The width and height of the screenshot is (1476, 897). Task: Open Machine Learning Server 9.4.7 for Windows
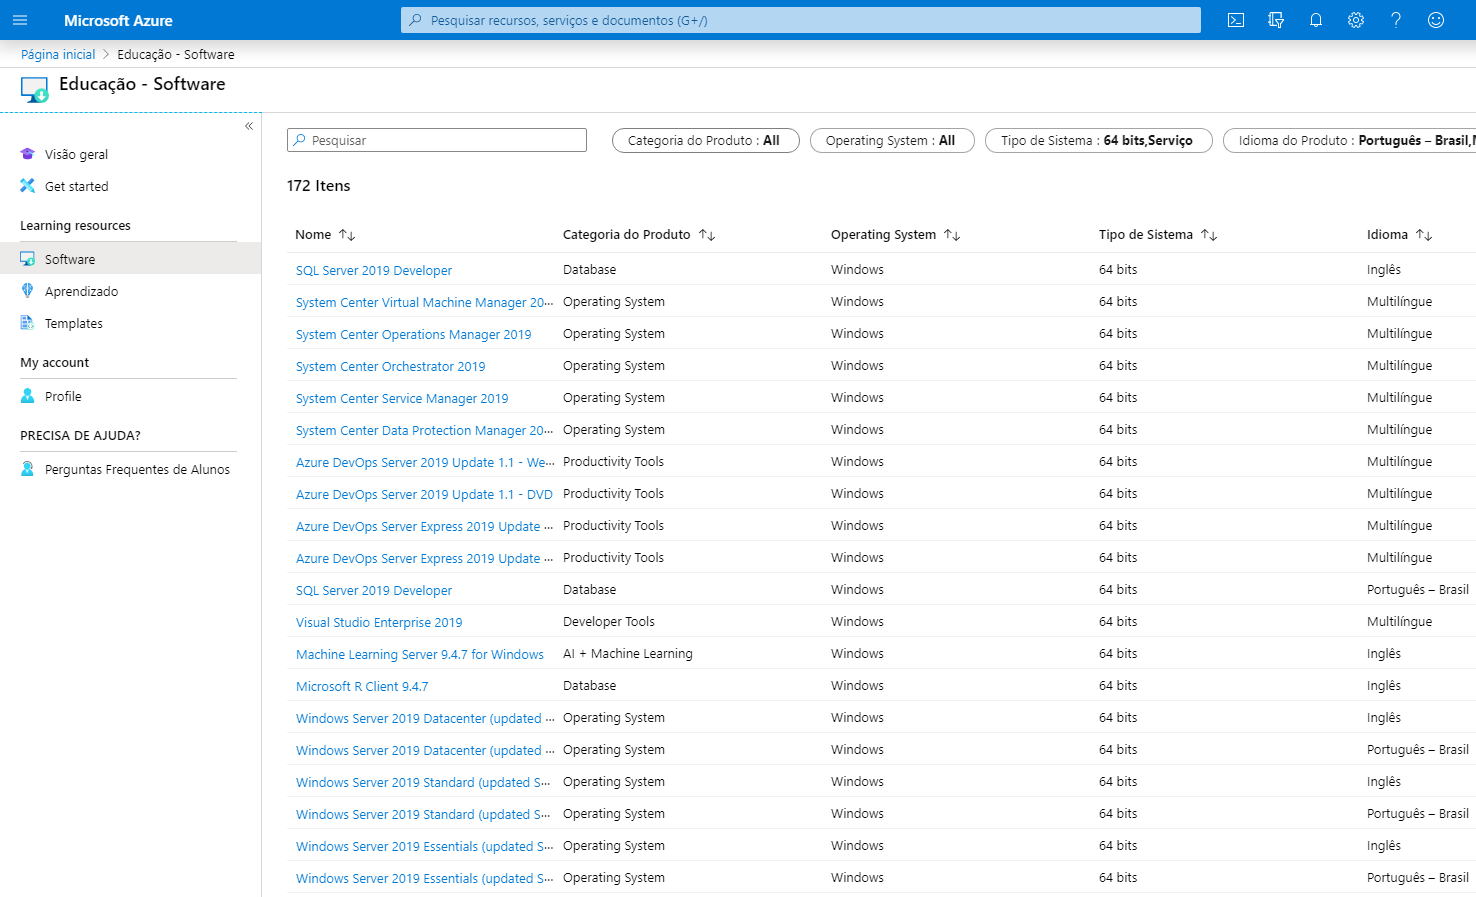tap(420, 654)
